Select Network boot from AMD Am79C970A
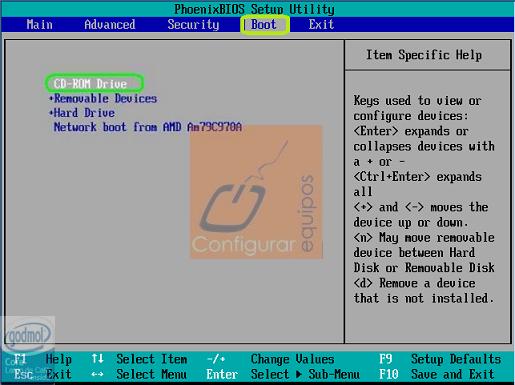Viewport: 515px width, 385px height. click(148, 127)
